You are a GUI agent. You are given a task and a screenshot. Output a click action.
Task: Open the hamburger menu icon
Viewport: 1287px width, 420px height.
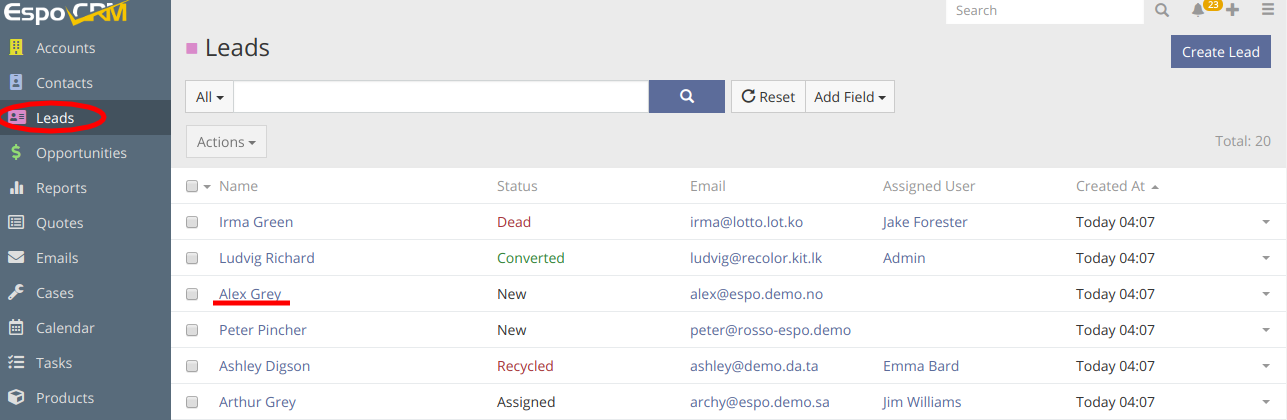point(1268,10)
